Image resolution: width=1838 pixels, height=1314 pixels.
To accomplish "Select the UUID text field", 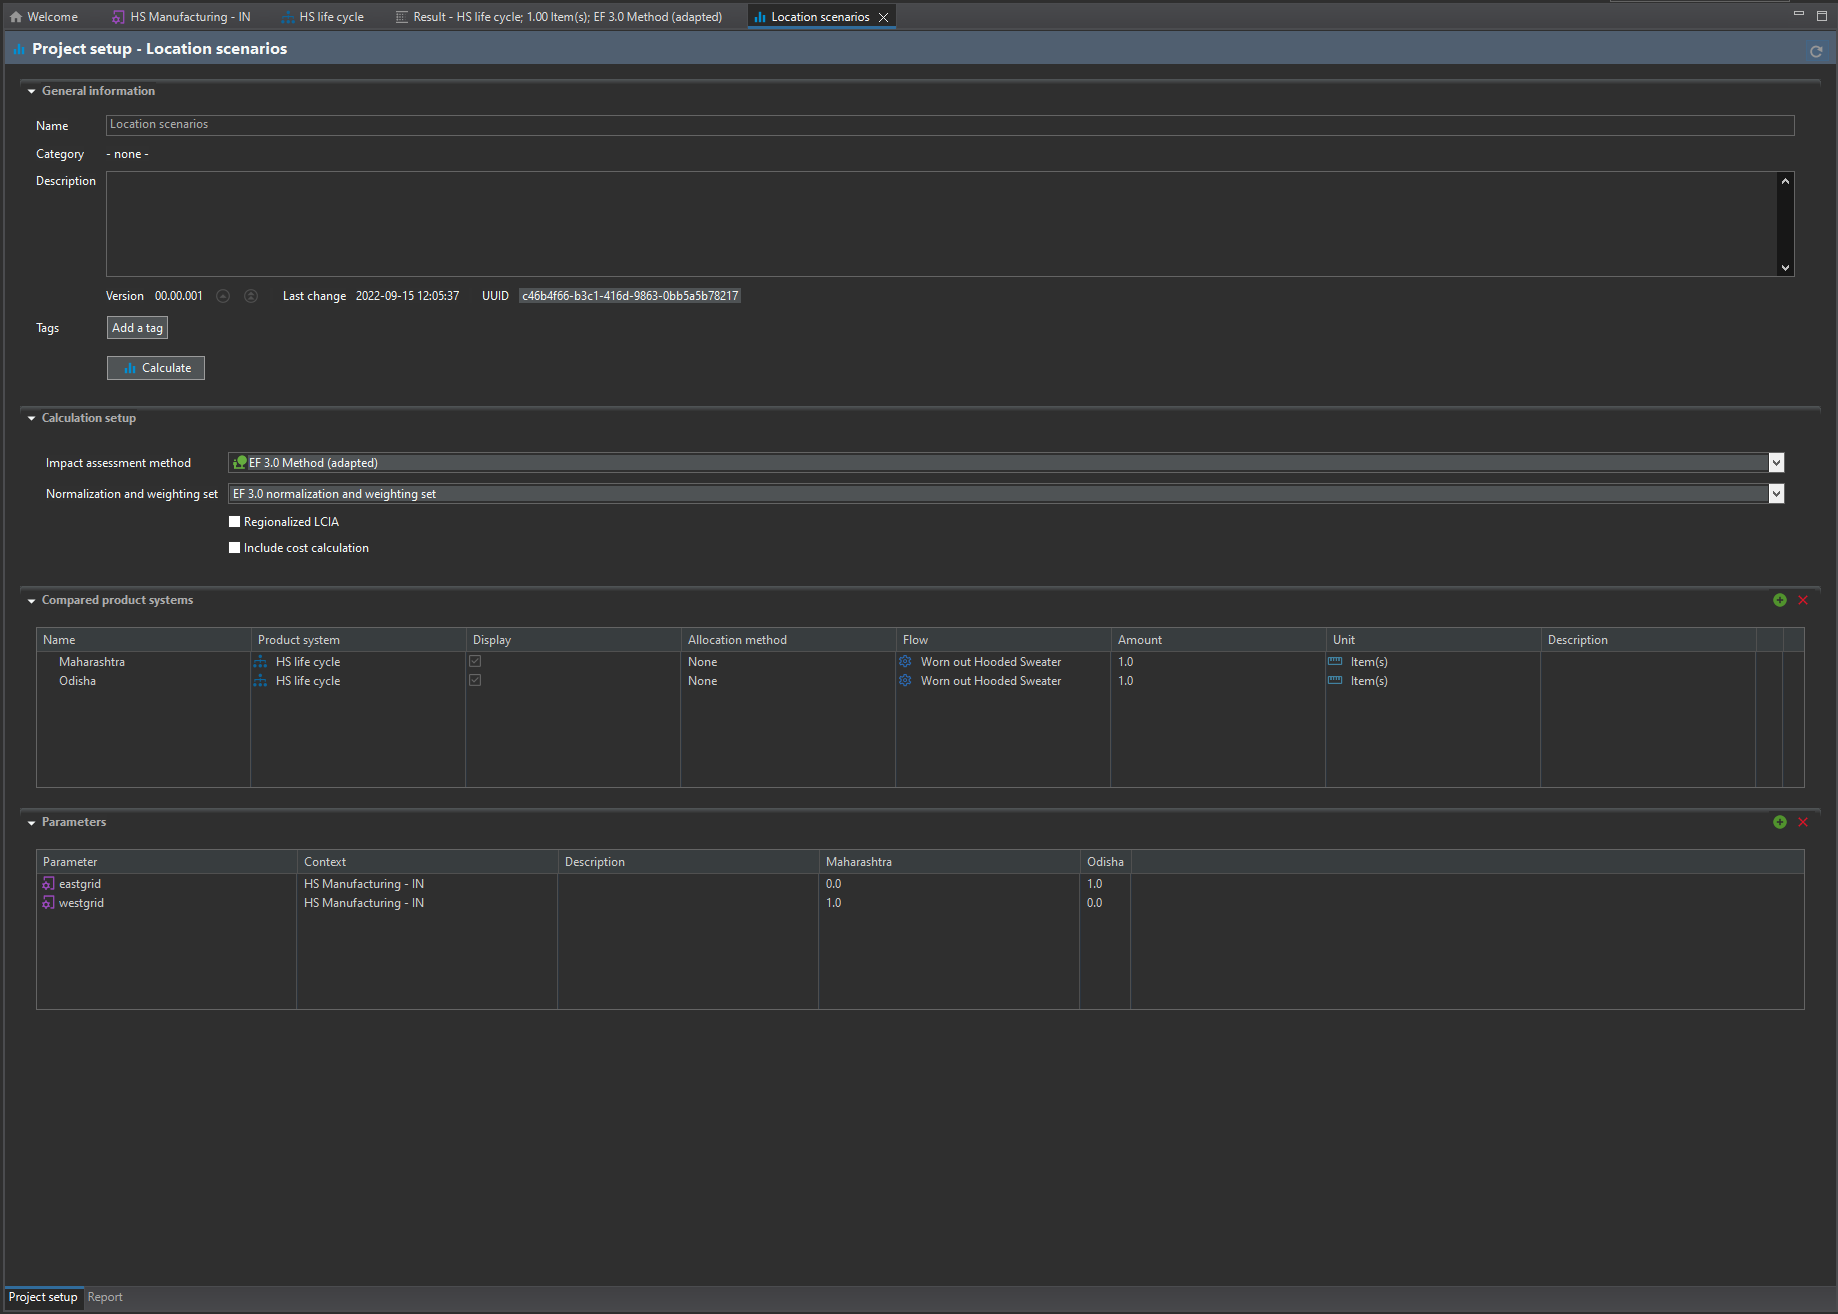I will [630, 296].
